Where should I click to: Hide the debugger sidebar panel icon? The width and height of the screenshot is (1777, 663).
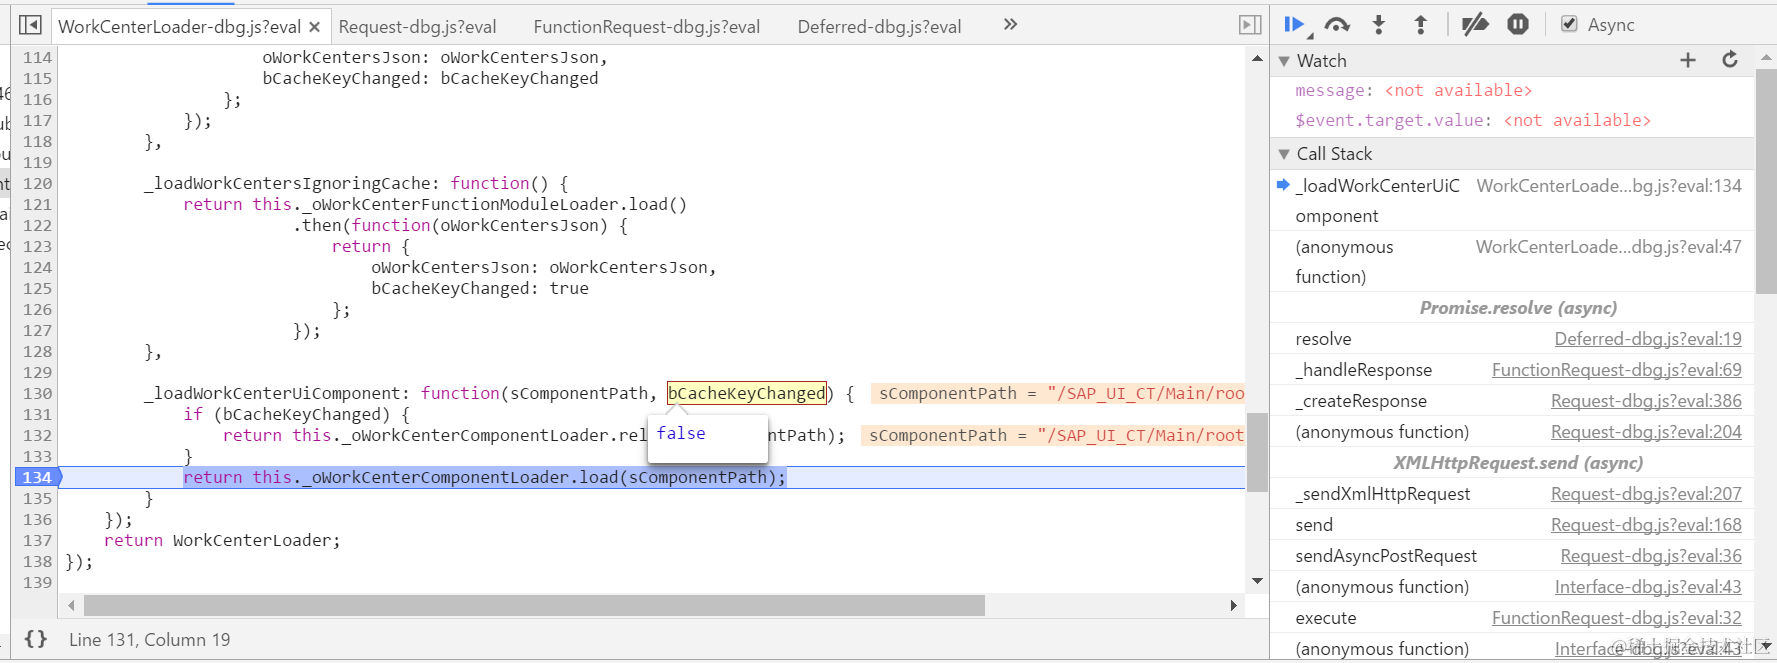pos(1250,25)
